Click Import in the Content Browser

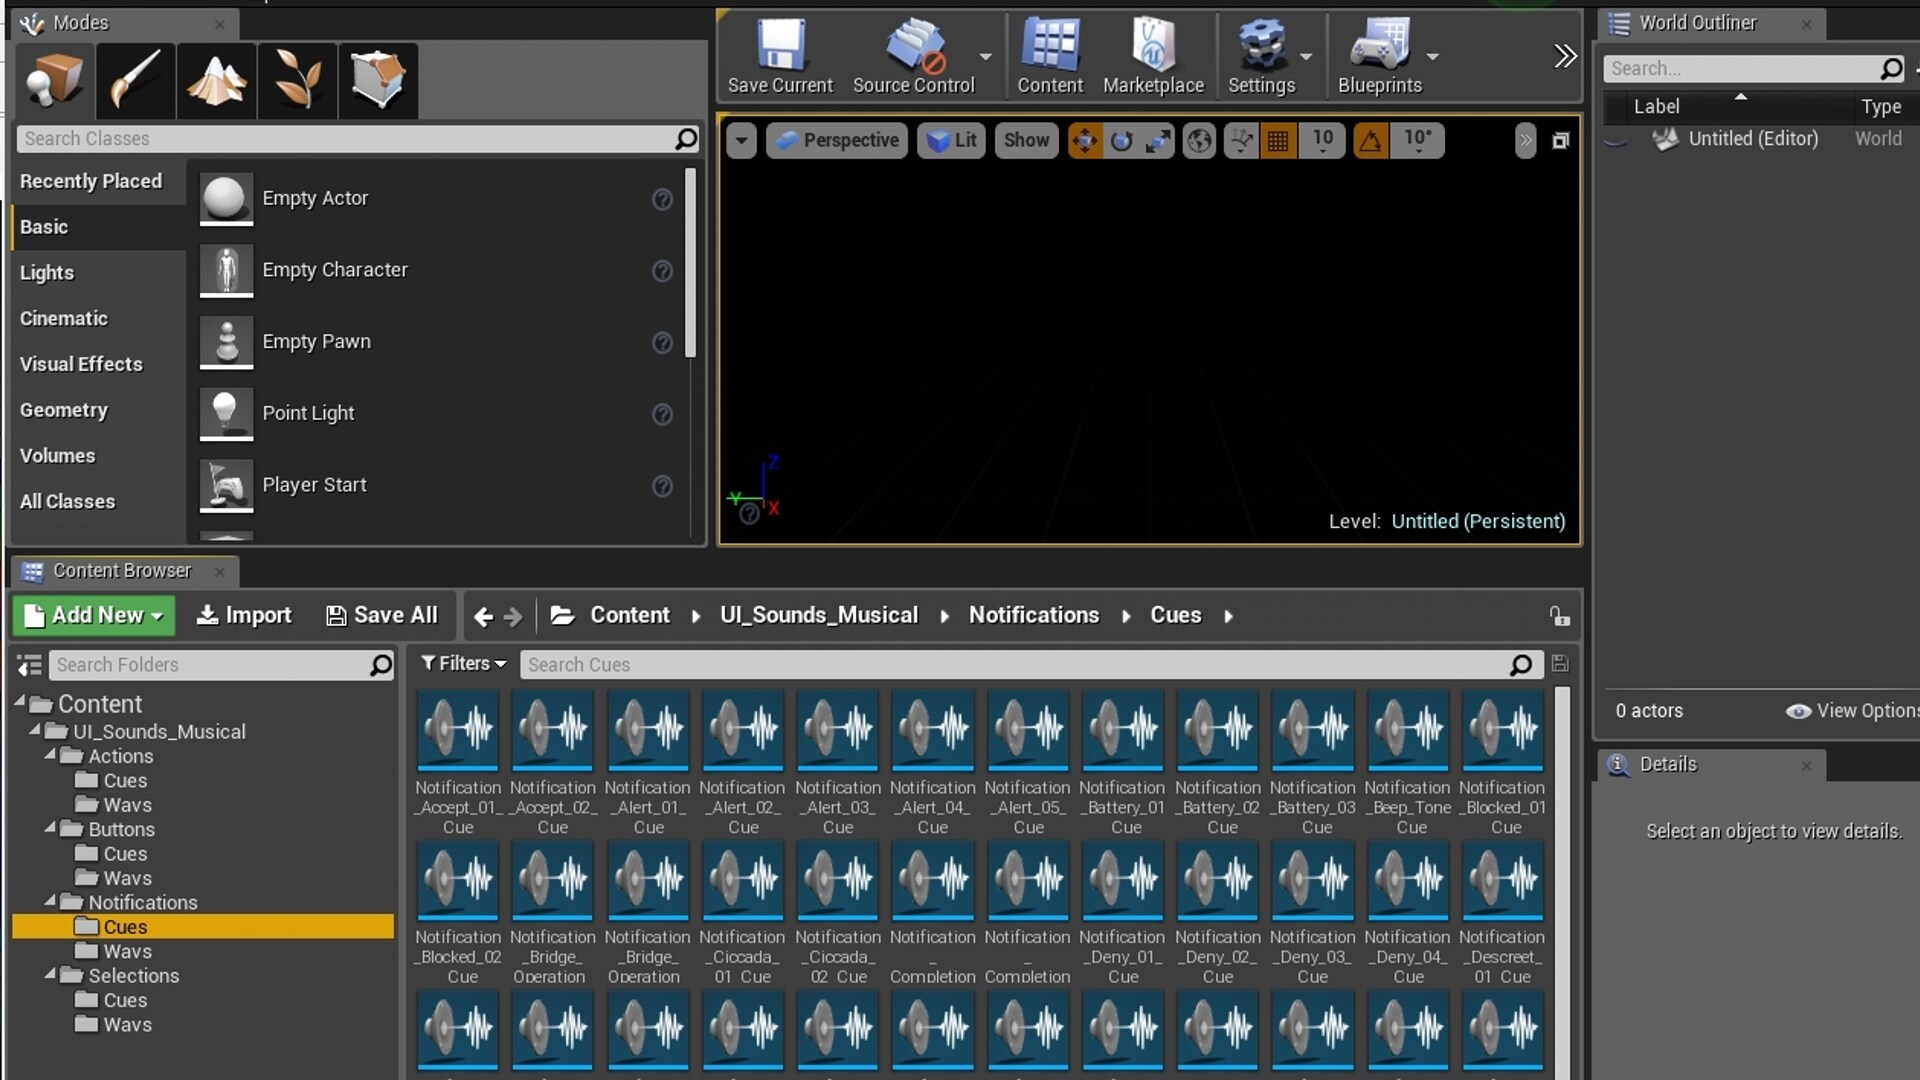pyautogui.click(x=243, y=615)
